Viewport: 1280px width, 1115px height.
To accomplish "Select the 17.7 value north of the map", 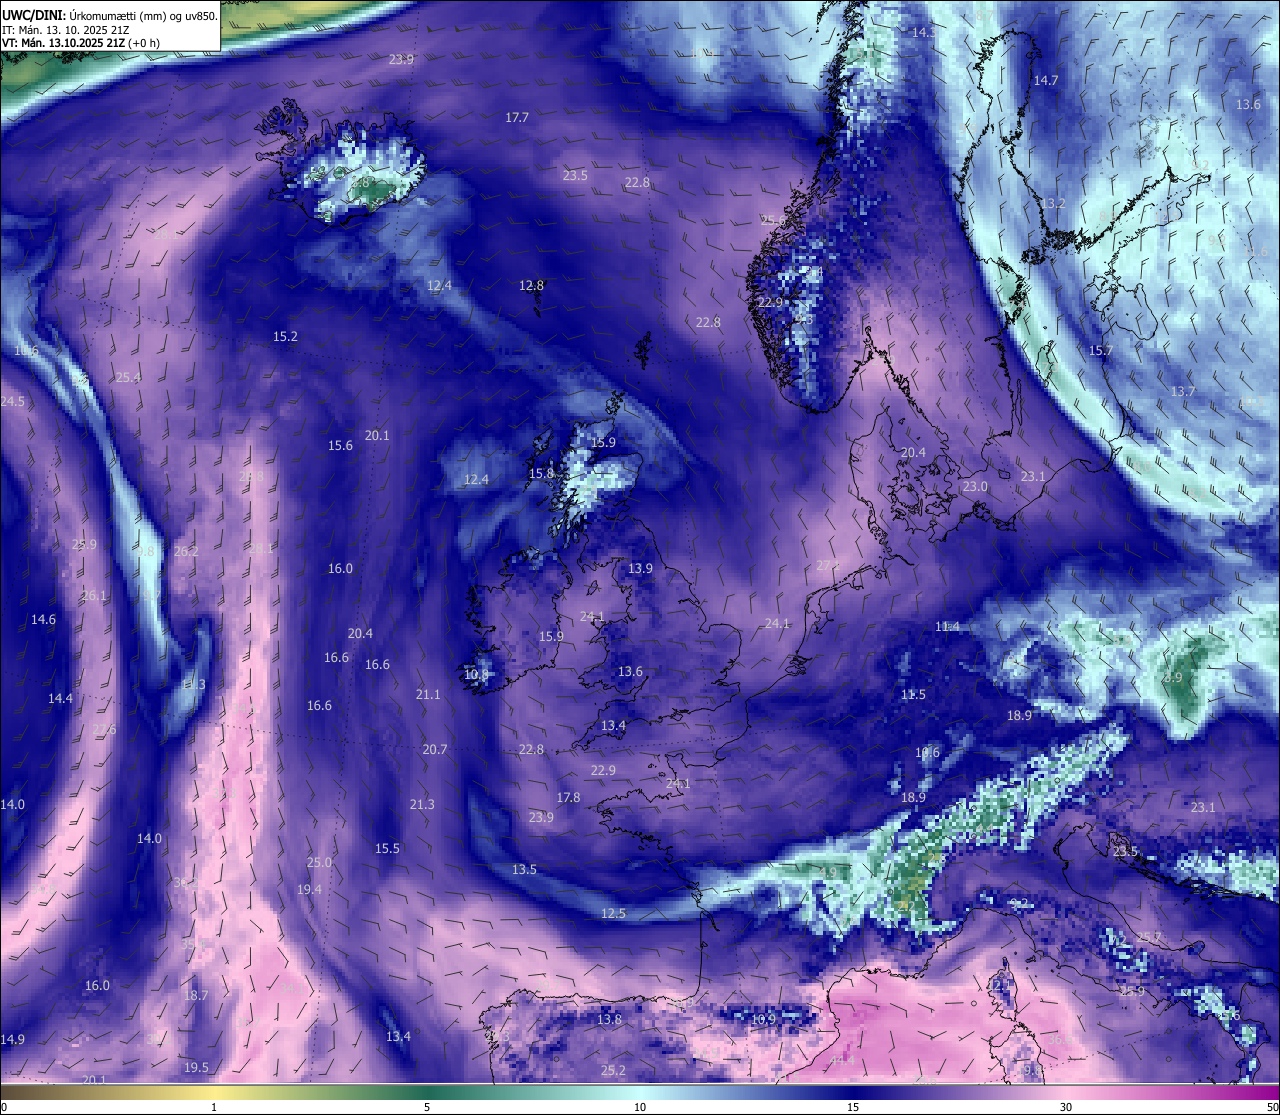I will pos(517,117).
